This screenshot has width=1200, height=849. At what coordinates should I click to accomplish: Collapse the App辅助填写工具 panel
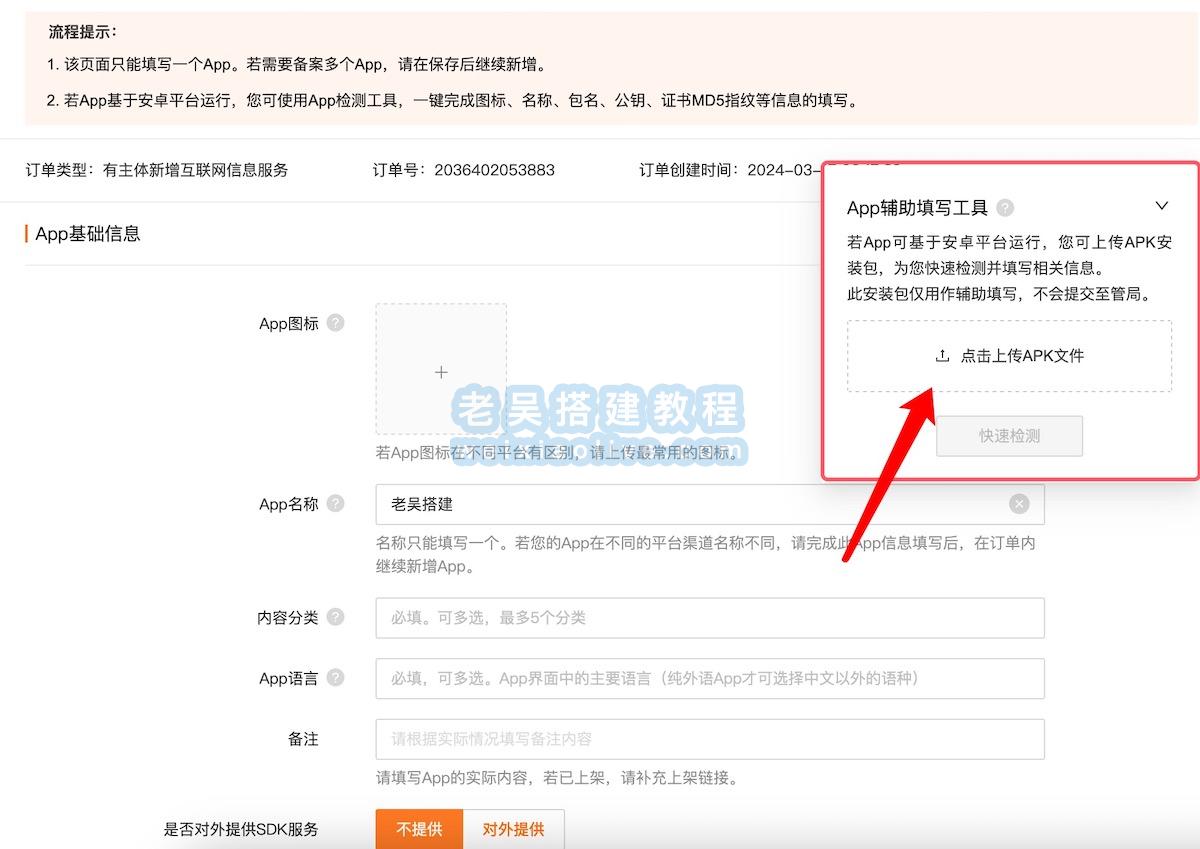pyautogui.click(x=1161, y=206)
